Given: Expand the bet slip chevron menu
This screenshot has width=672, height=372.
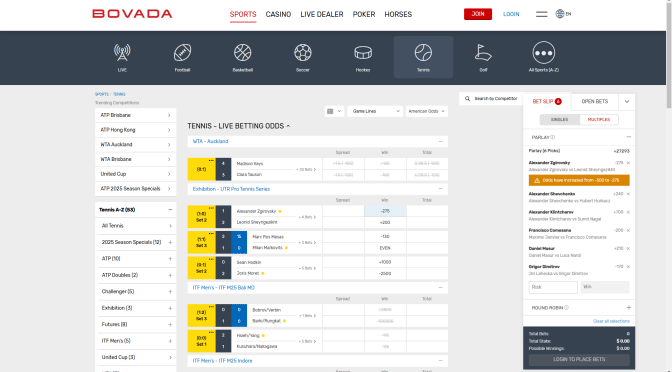Looking at the screenshot, I should pyautogui.click(x=627, y=102).
